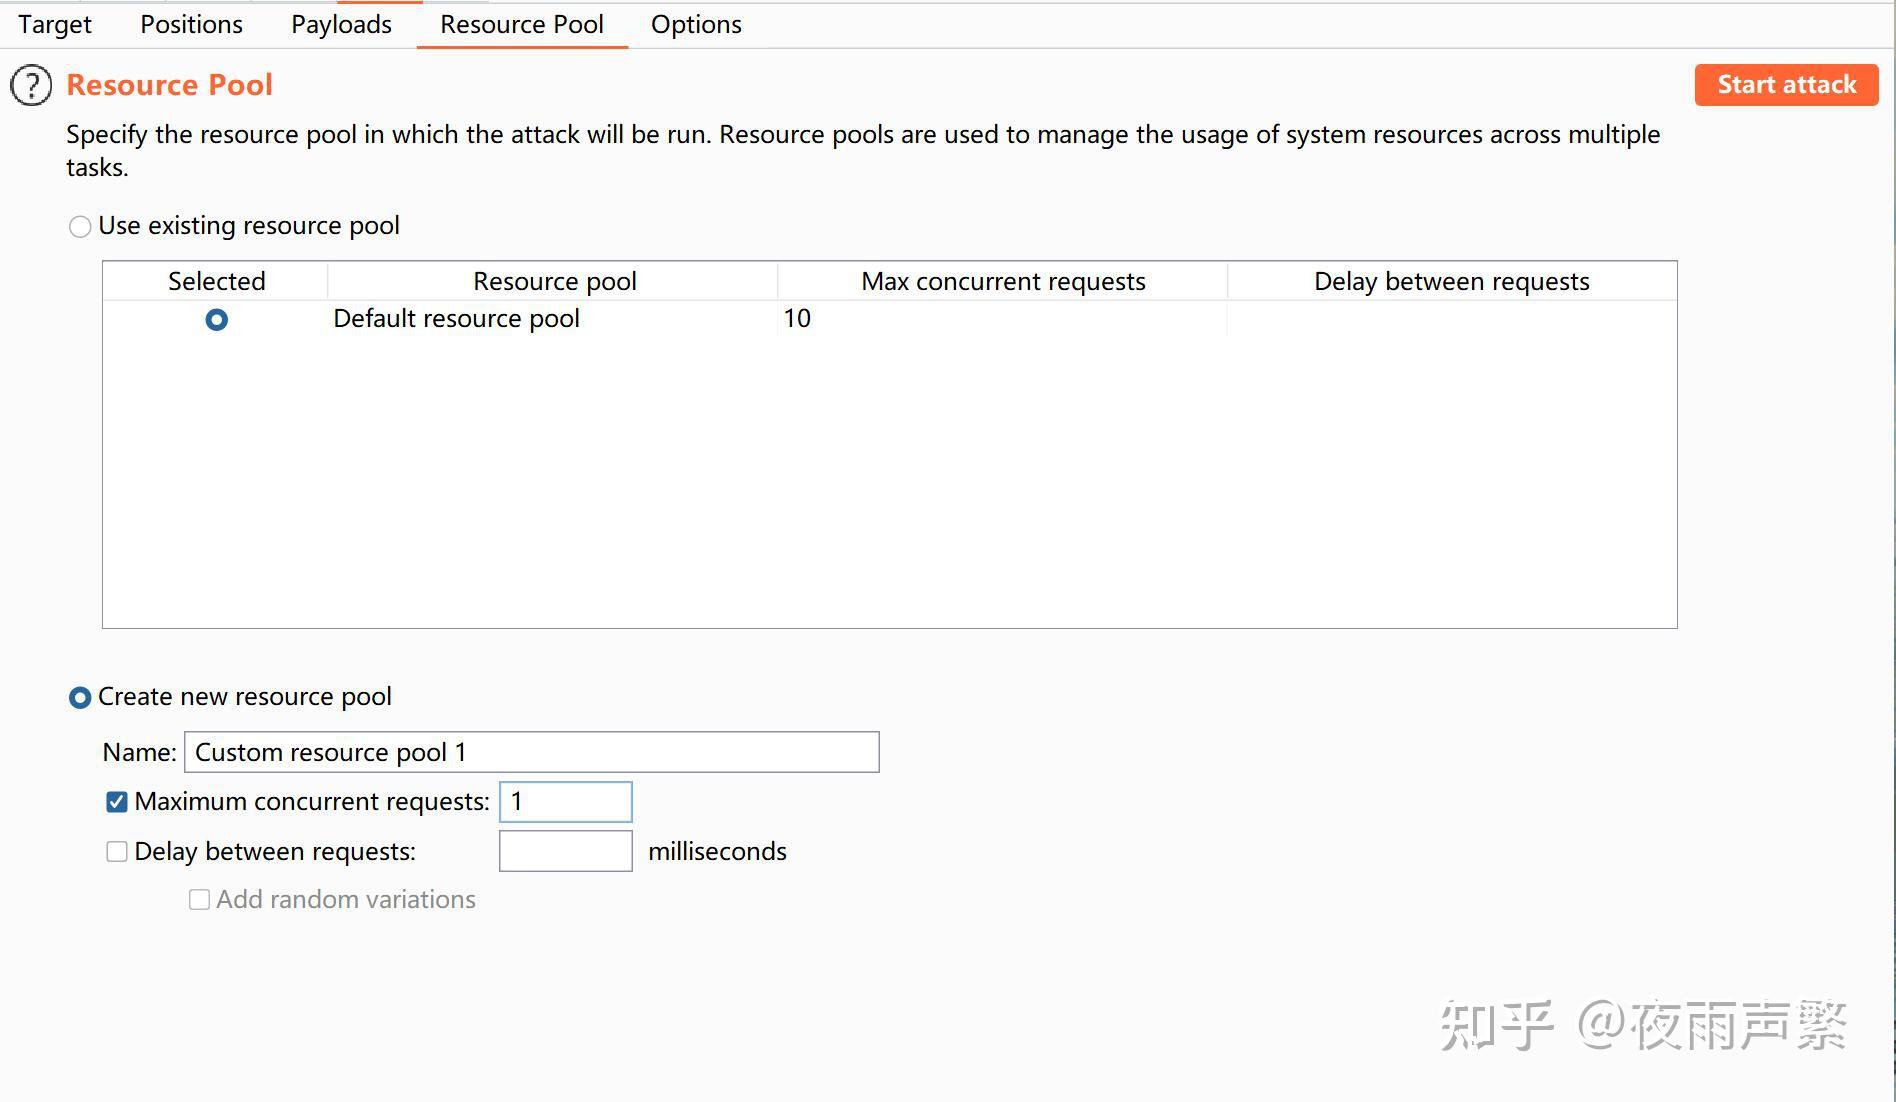1896x1102 pixels.
Task: Enable Delay between requests checkbox
Action: coord(117,852)
